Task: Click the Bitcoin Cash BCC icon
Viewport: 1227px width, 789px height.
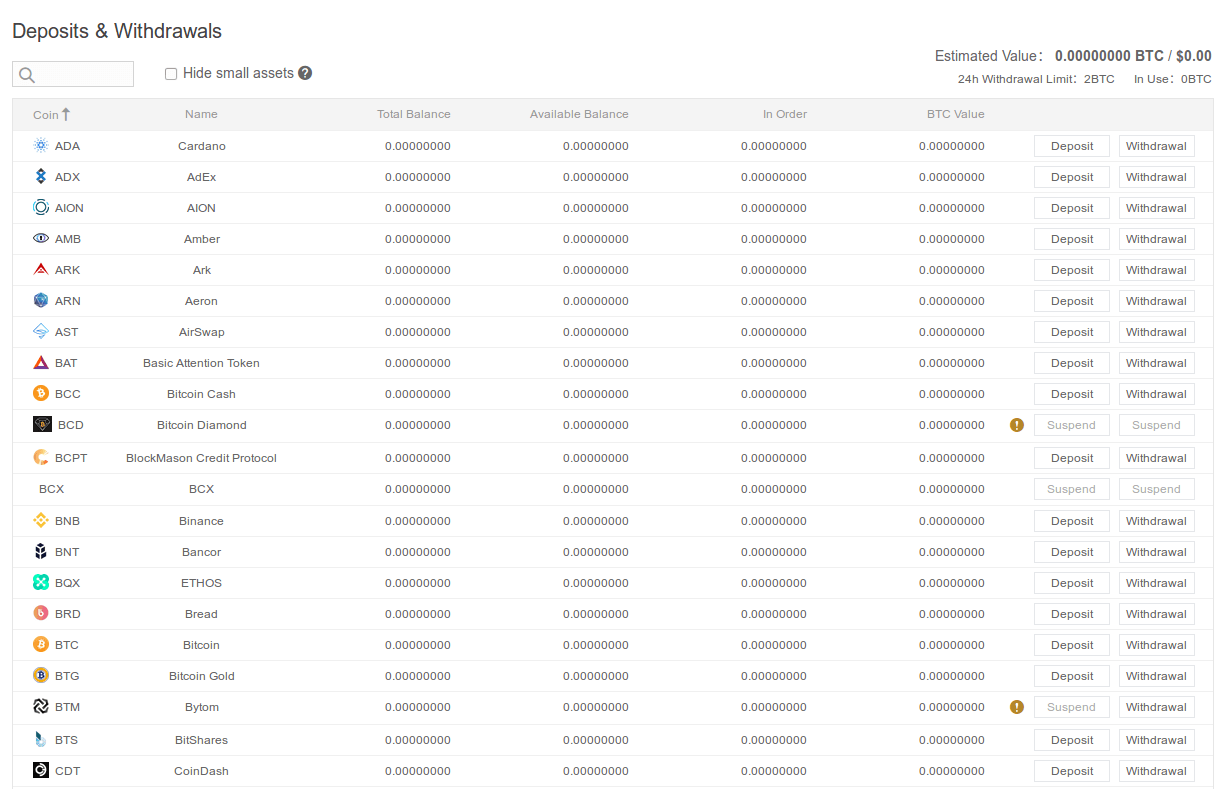Action: point(41,394)
